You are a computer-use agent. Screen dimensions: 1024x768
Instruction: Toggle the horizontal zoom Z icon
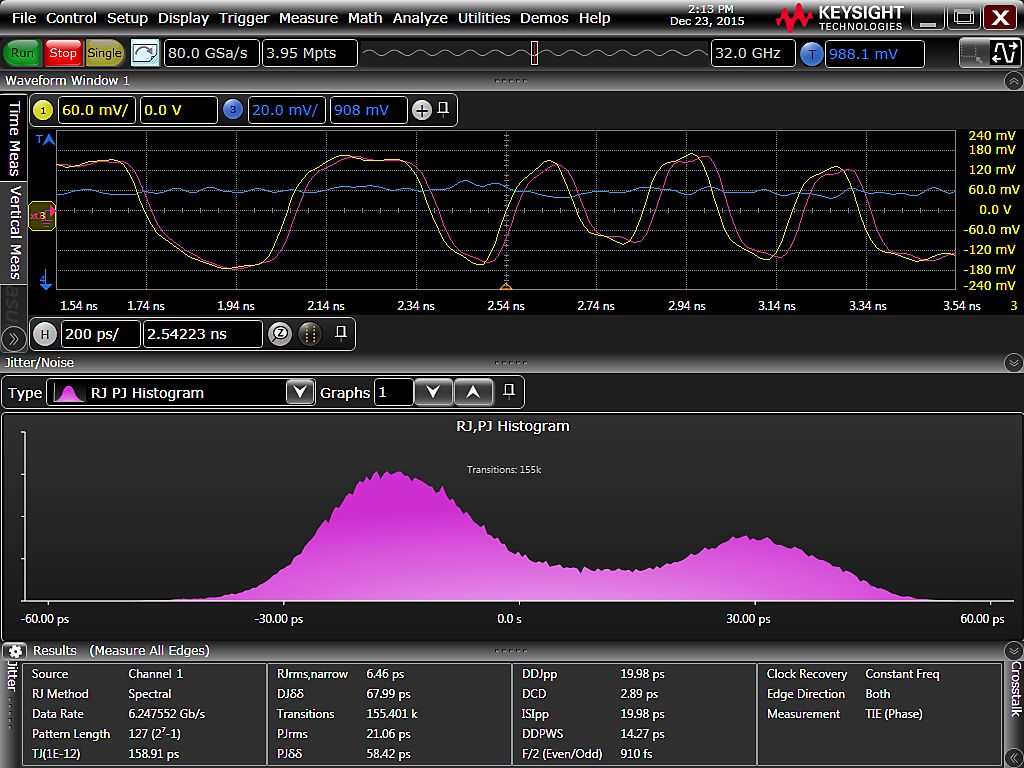(280, 334)
